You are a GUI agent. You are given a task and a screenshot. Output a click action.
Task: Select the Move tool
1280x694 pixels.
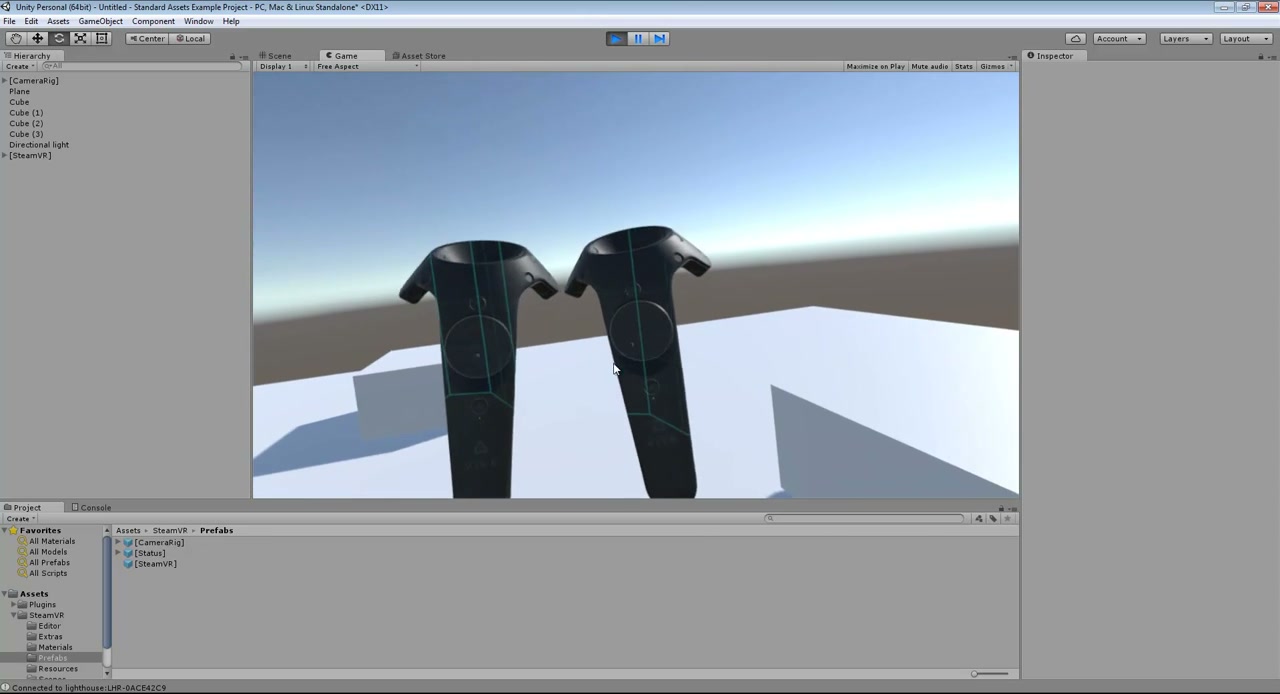(x=37, y=38)
